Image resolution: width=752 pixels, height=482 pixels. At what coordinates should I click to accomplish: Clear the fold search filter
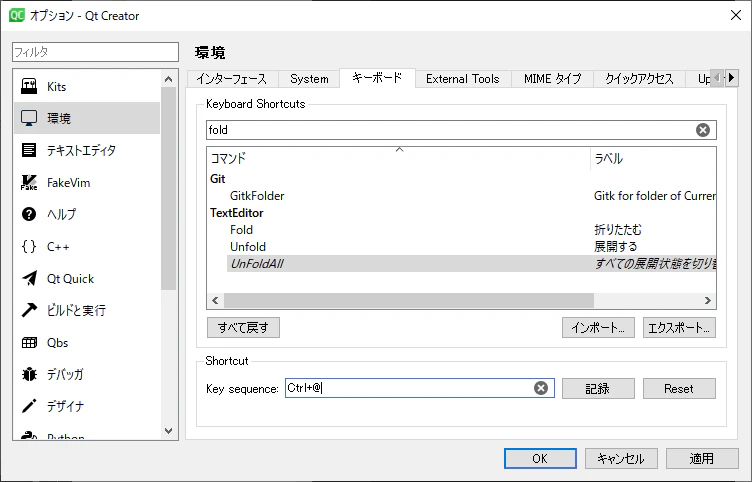[x=703, y=130]
